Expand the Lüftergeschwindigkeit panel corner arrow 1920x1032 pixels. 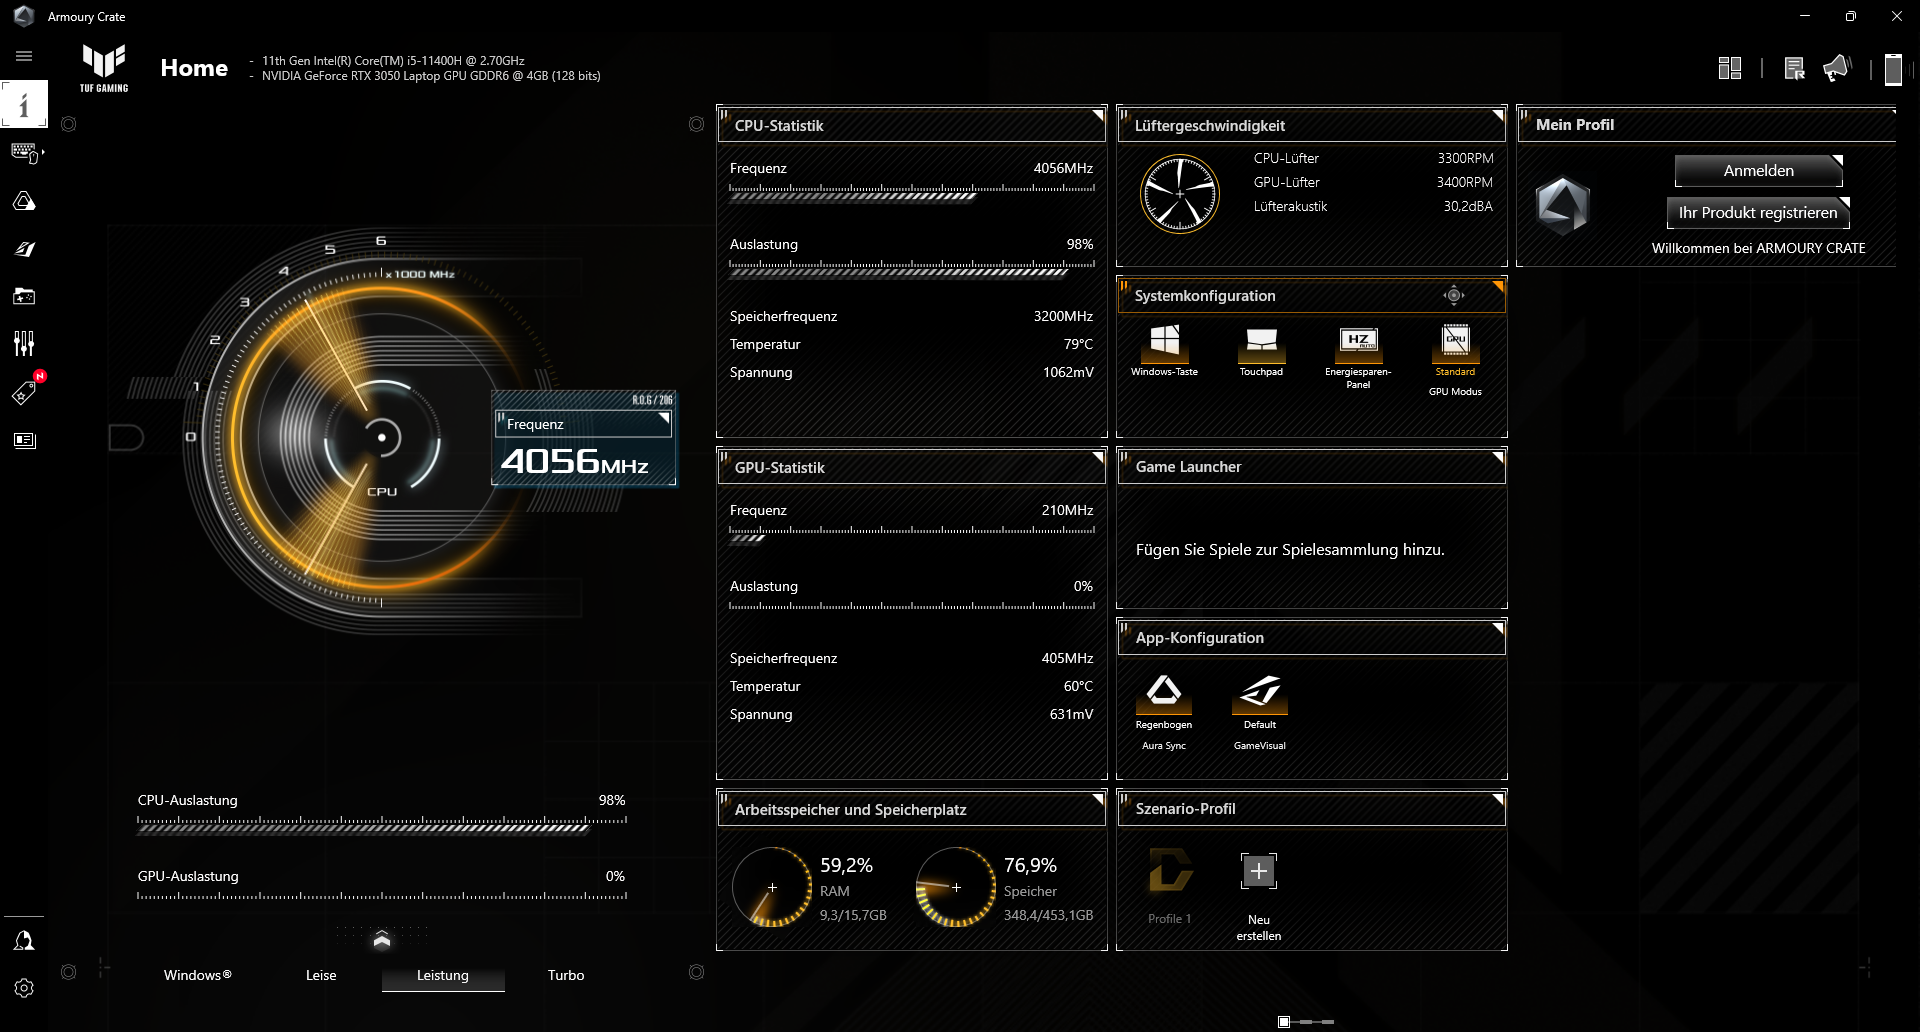point(1497,116)
